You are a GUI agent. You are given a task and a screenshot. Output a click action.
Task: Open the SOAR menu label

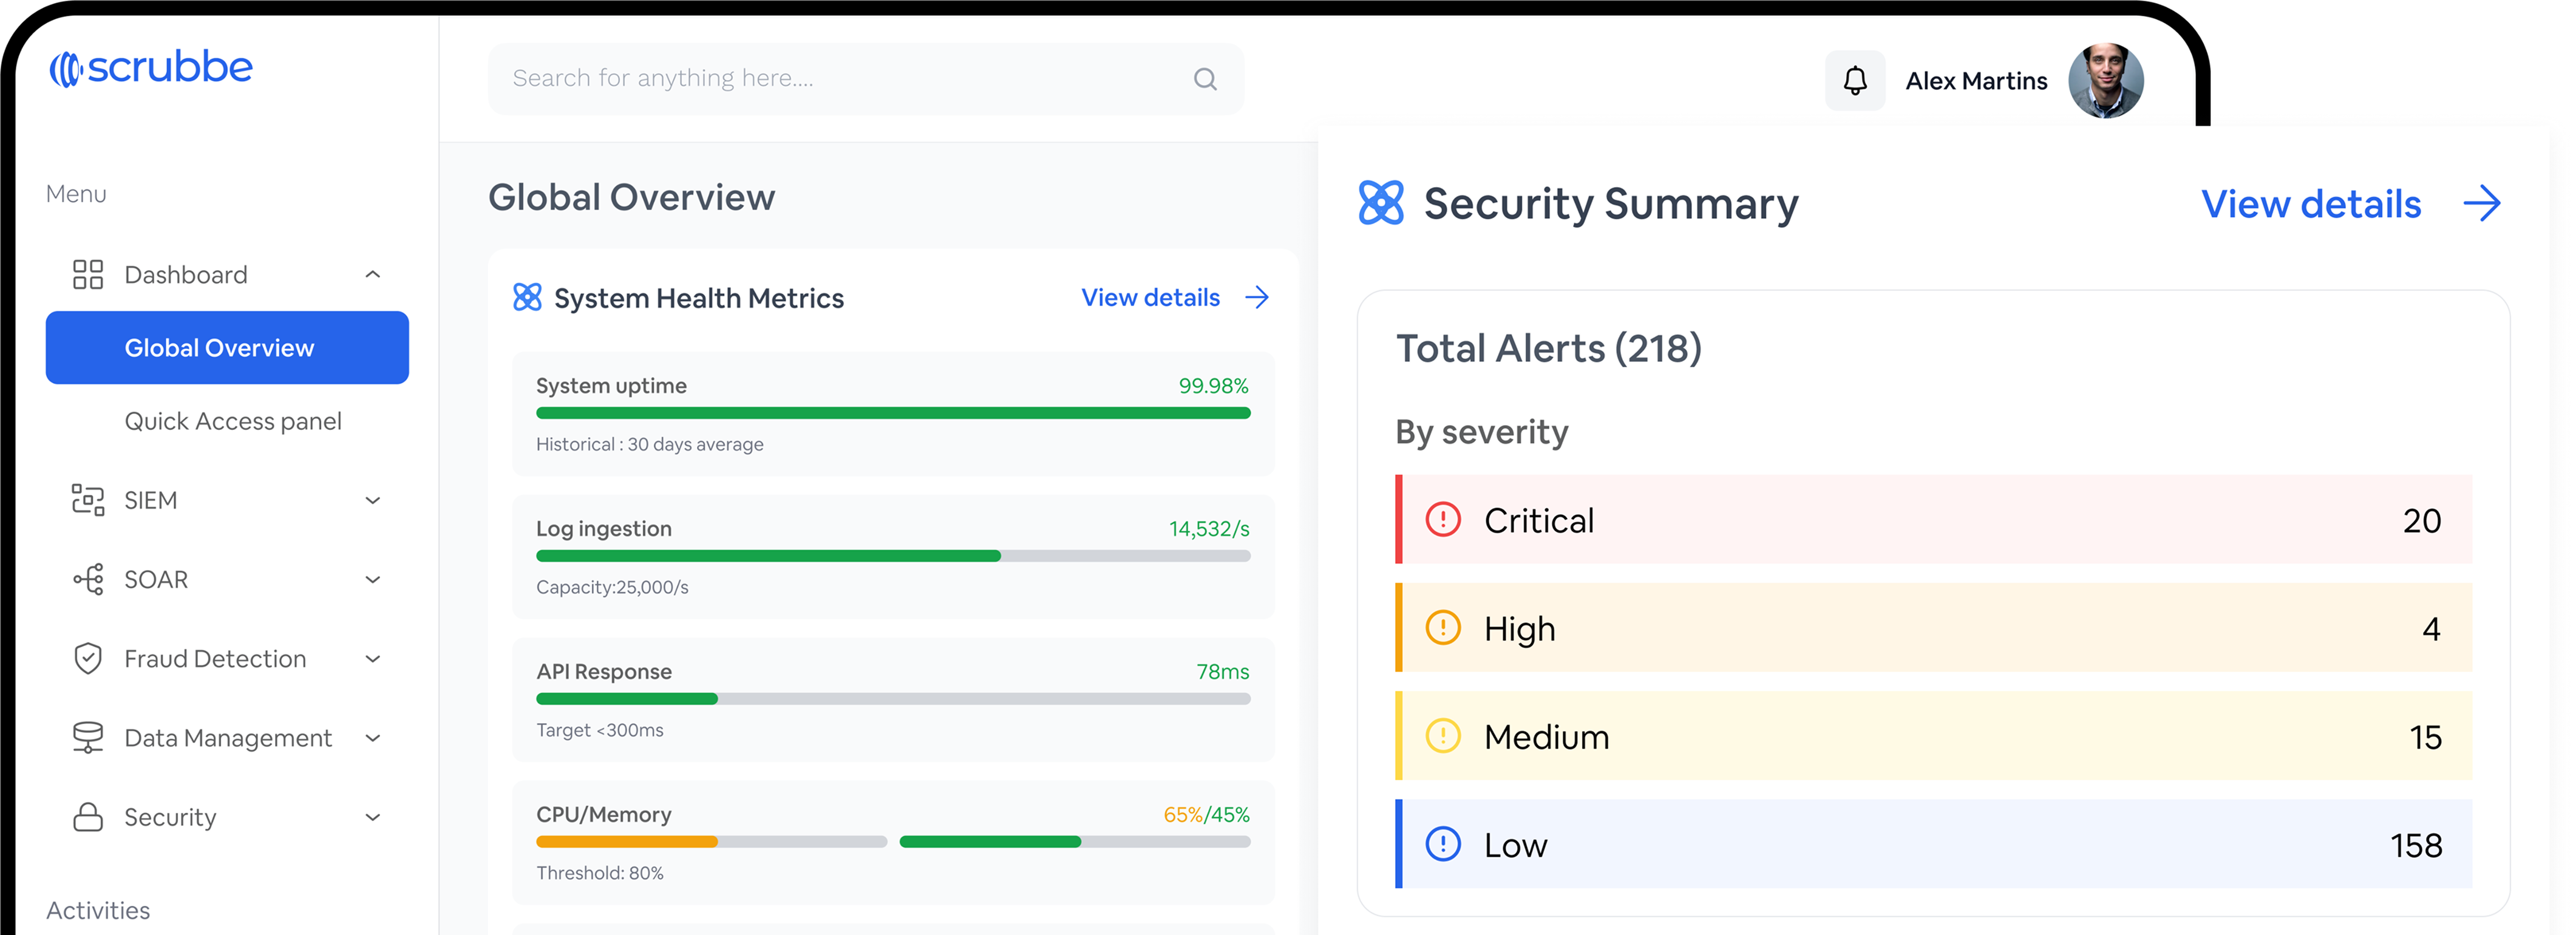156,579
